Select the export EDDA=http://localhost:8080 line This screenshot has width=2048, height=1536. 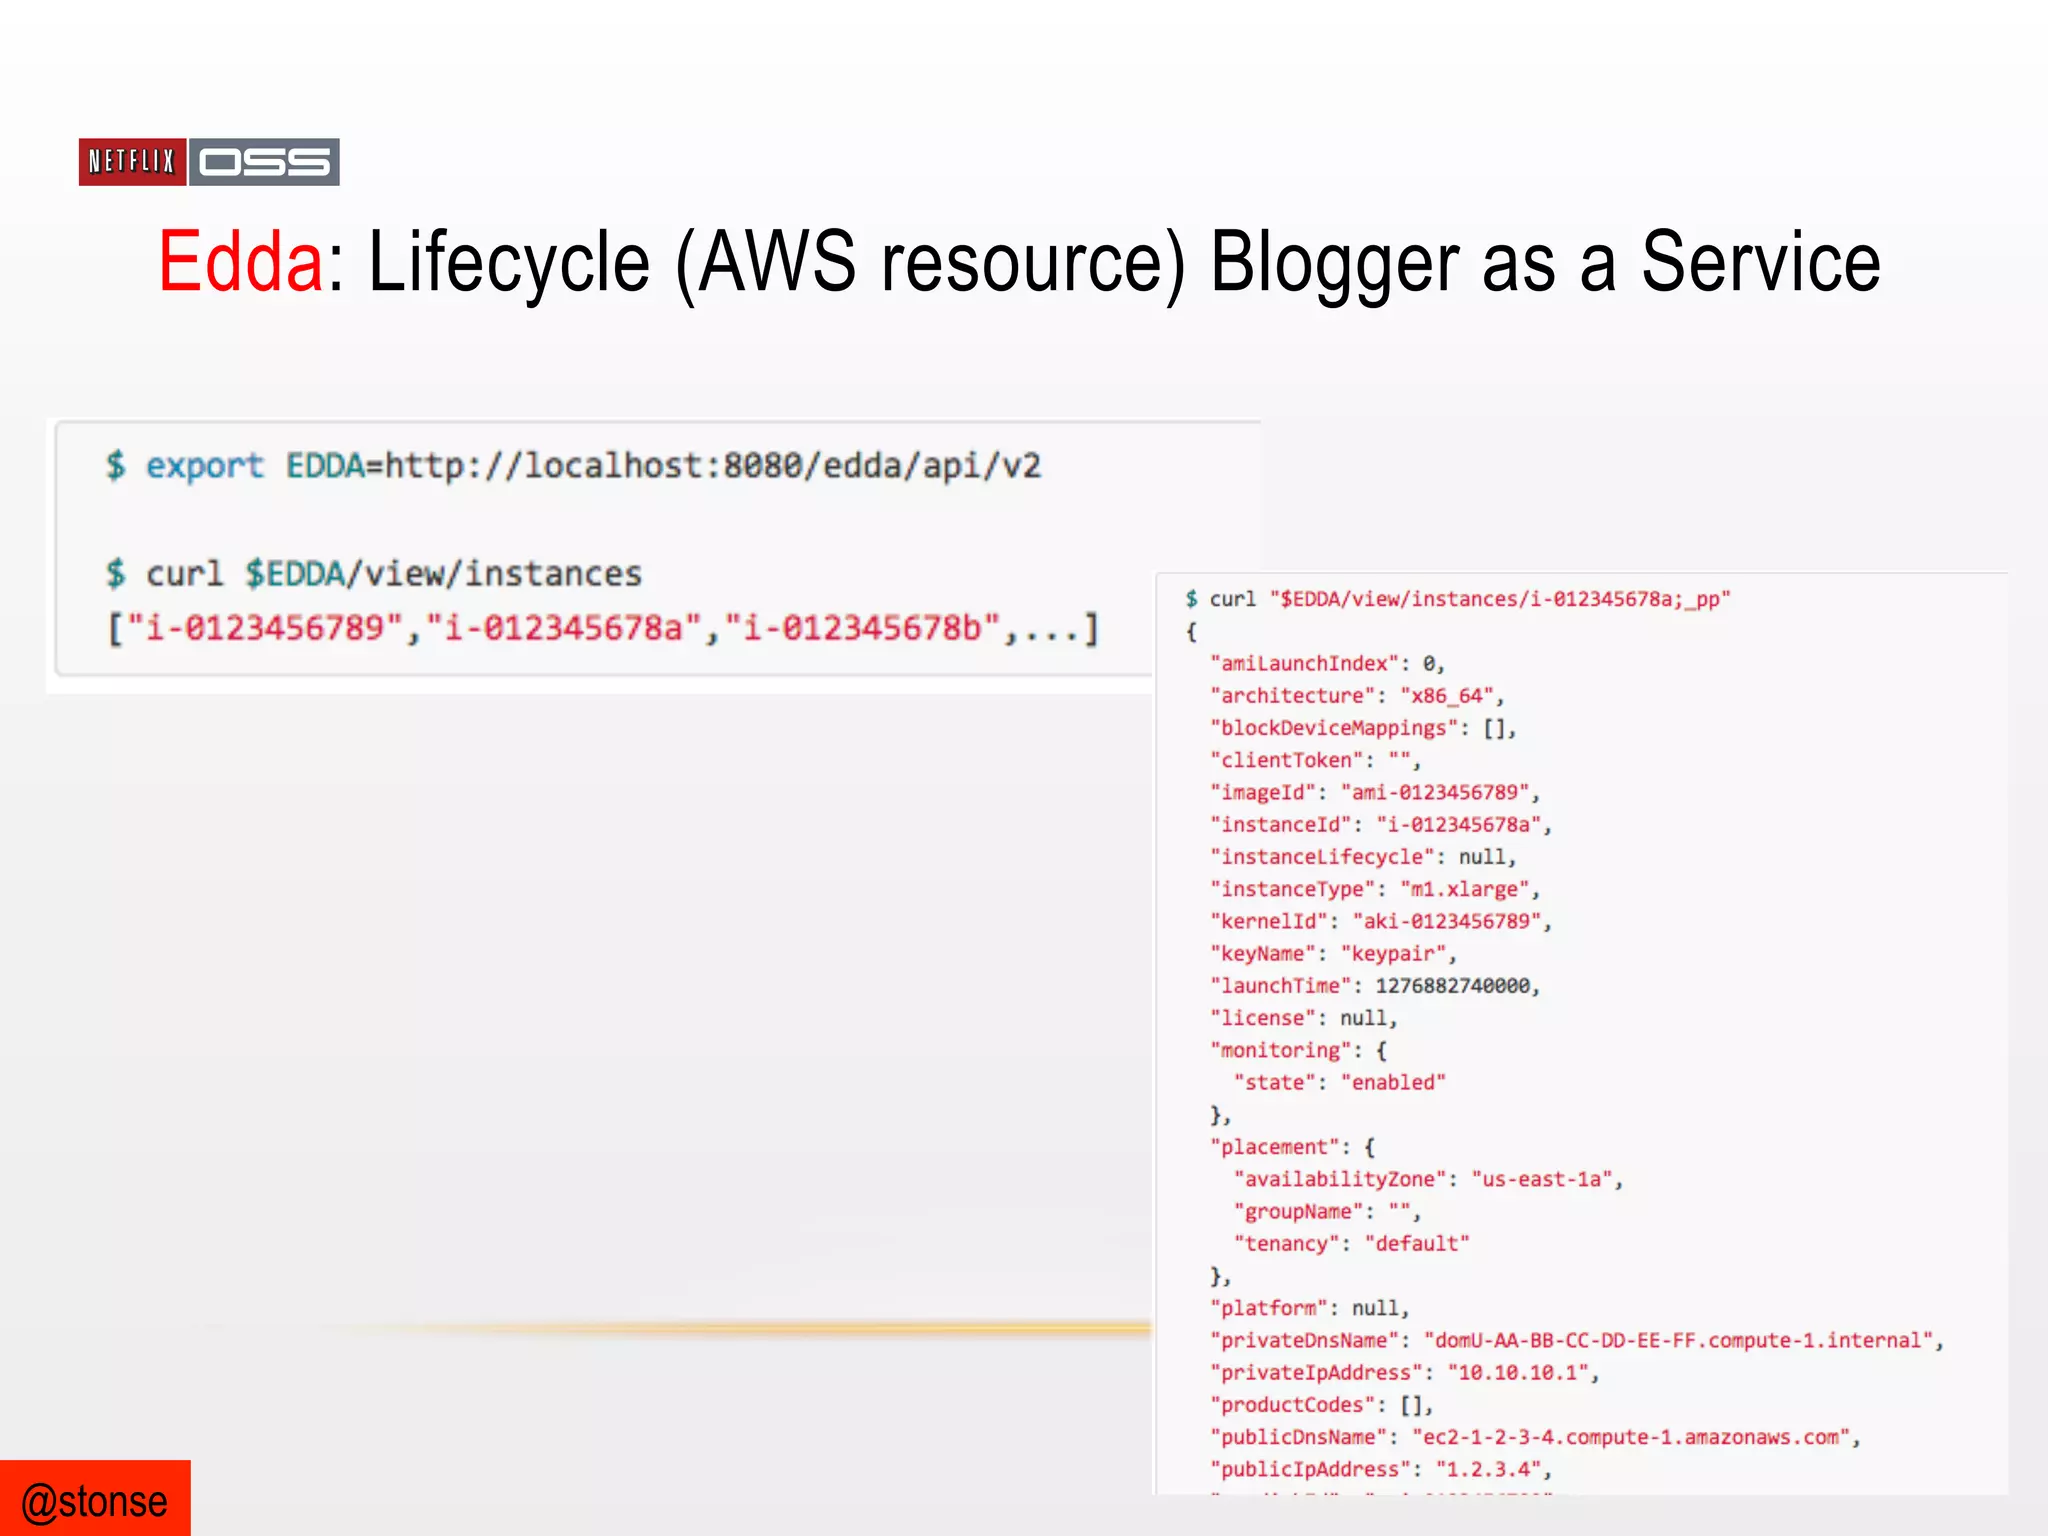(574, 466)
